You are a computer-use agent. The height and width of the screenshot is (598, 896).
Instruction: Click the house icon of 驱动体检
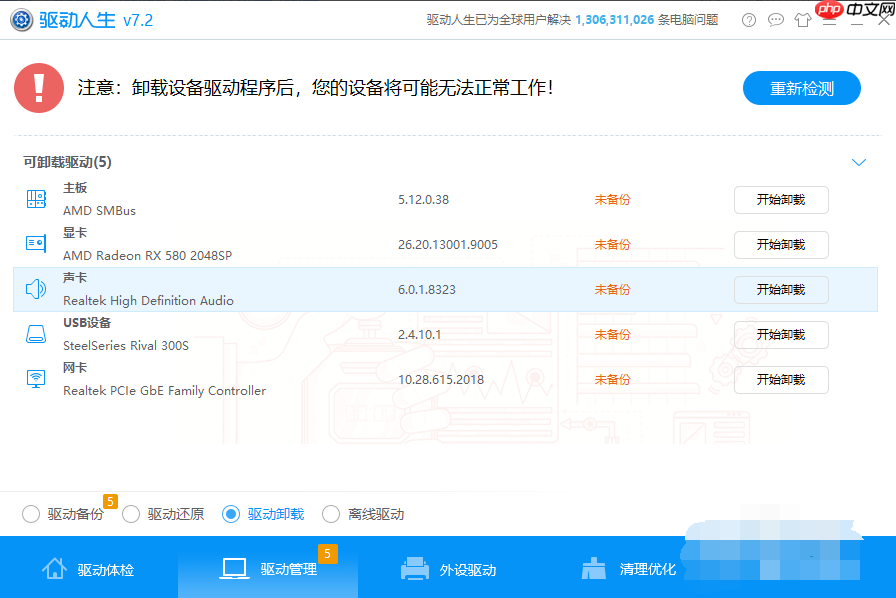54,568
